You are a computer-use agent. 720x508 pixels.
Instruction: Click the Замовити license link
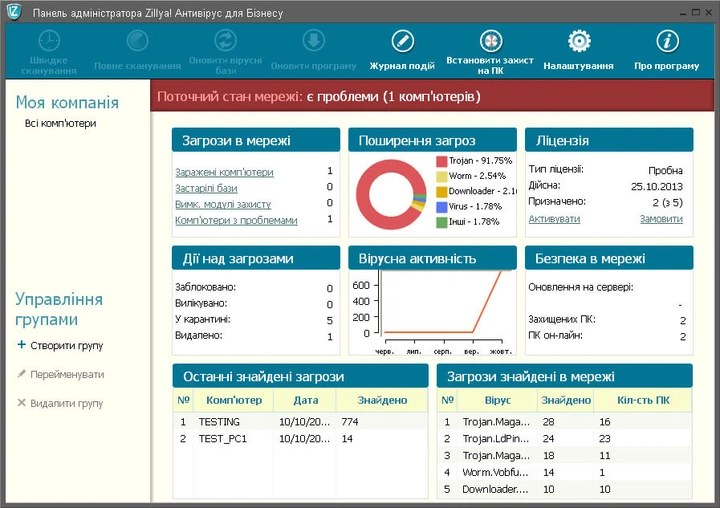tap(661, 218)
